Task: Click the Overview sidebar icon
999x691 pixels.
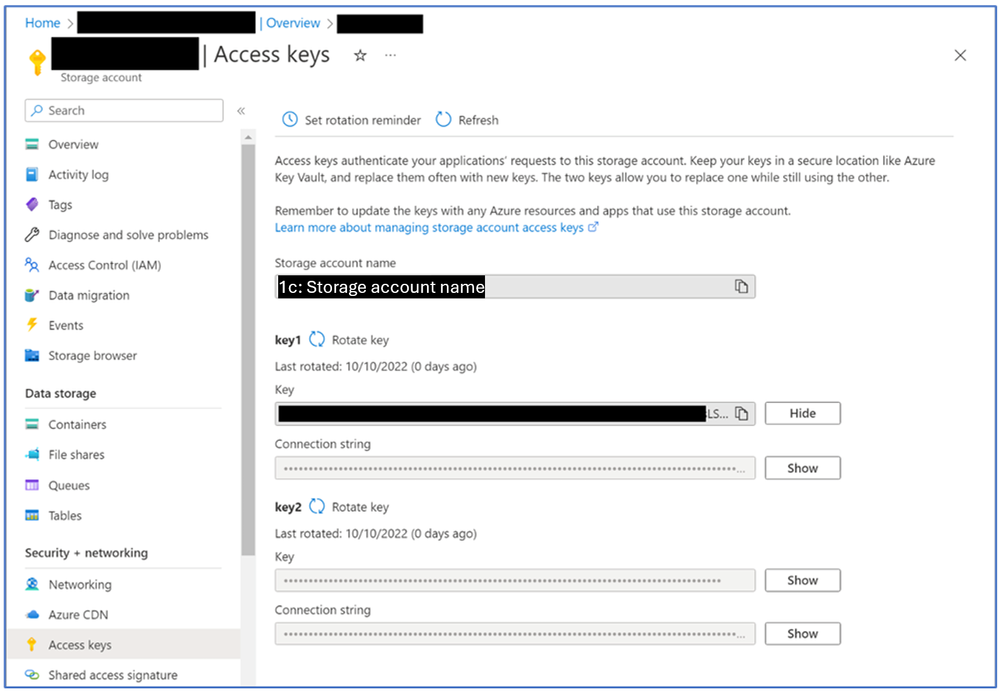Action: coord(32,145)
